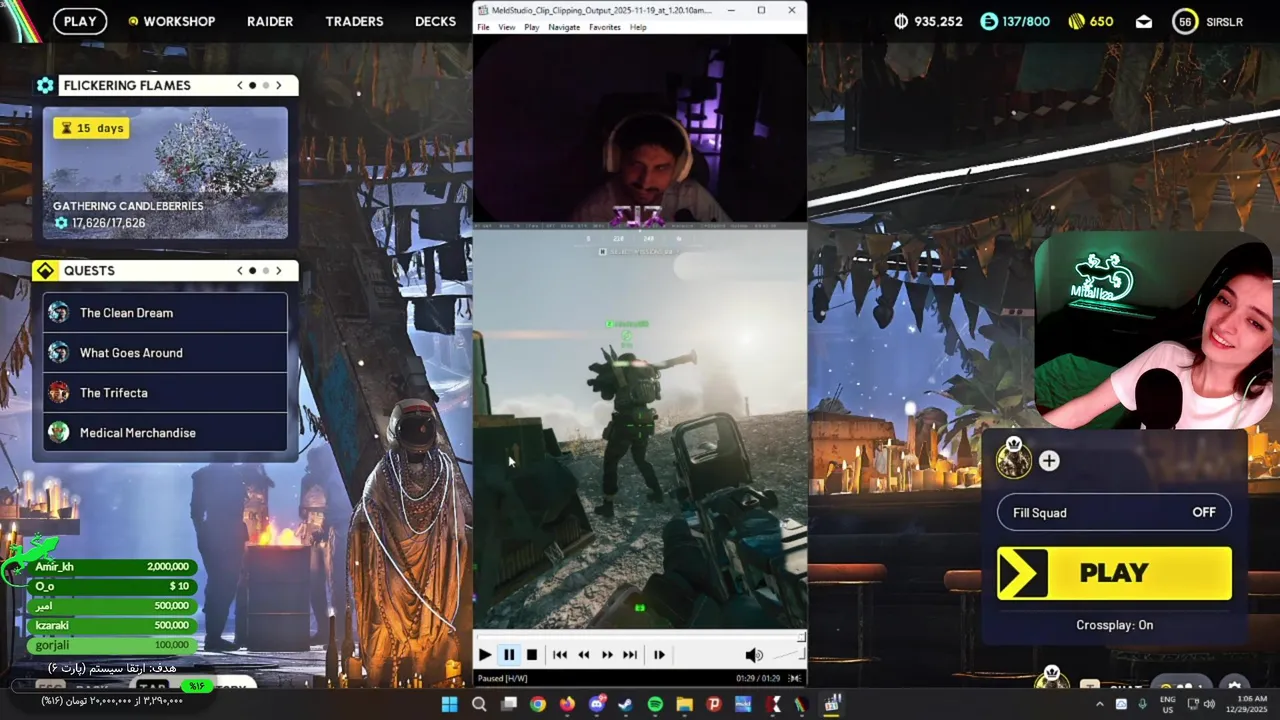Pause the video in media player
1280x720 pixels.
[508, 655]
